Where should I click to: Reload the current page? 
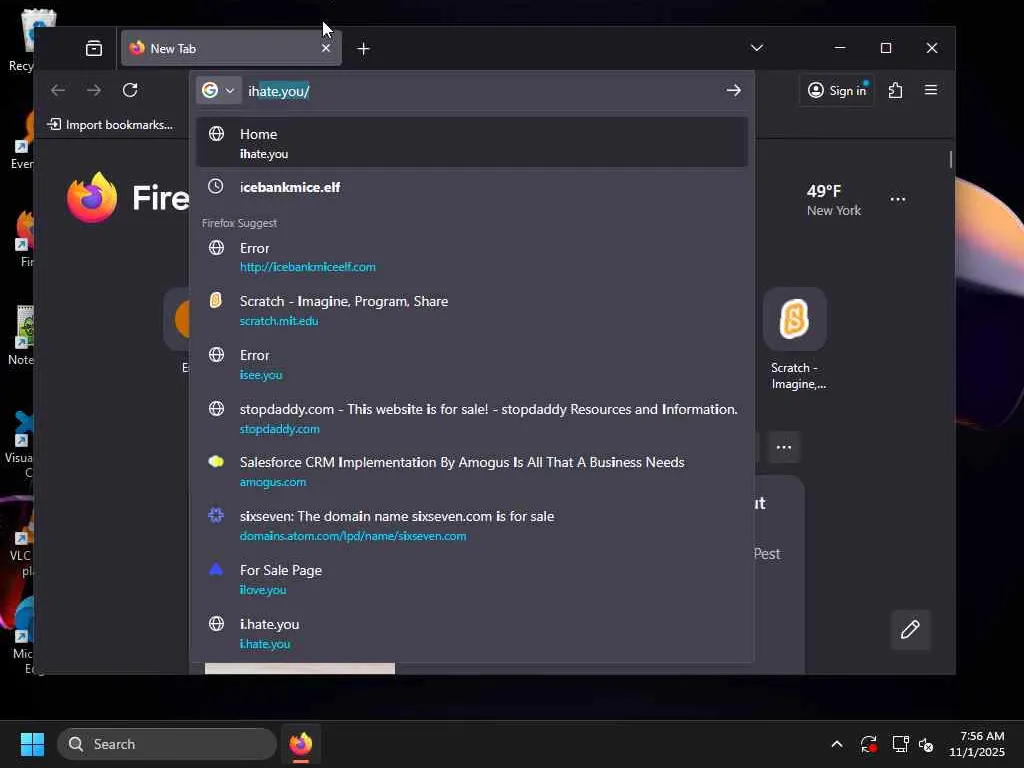(x=130, y=90)
